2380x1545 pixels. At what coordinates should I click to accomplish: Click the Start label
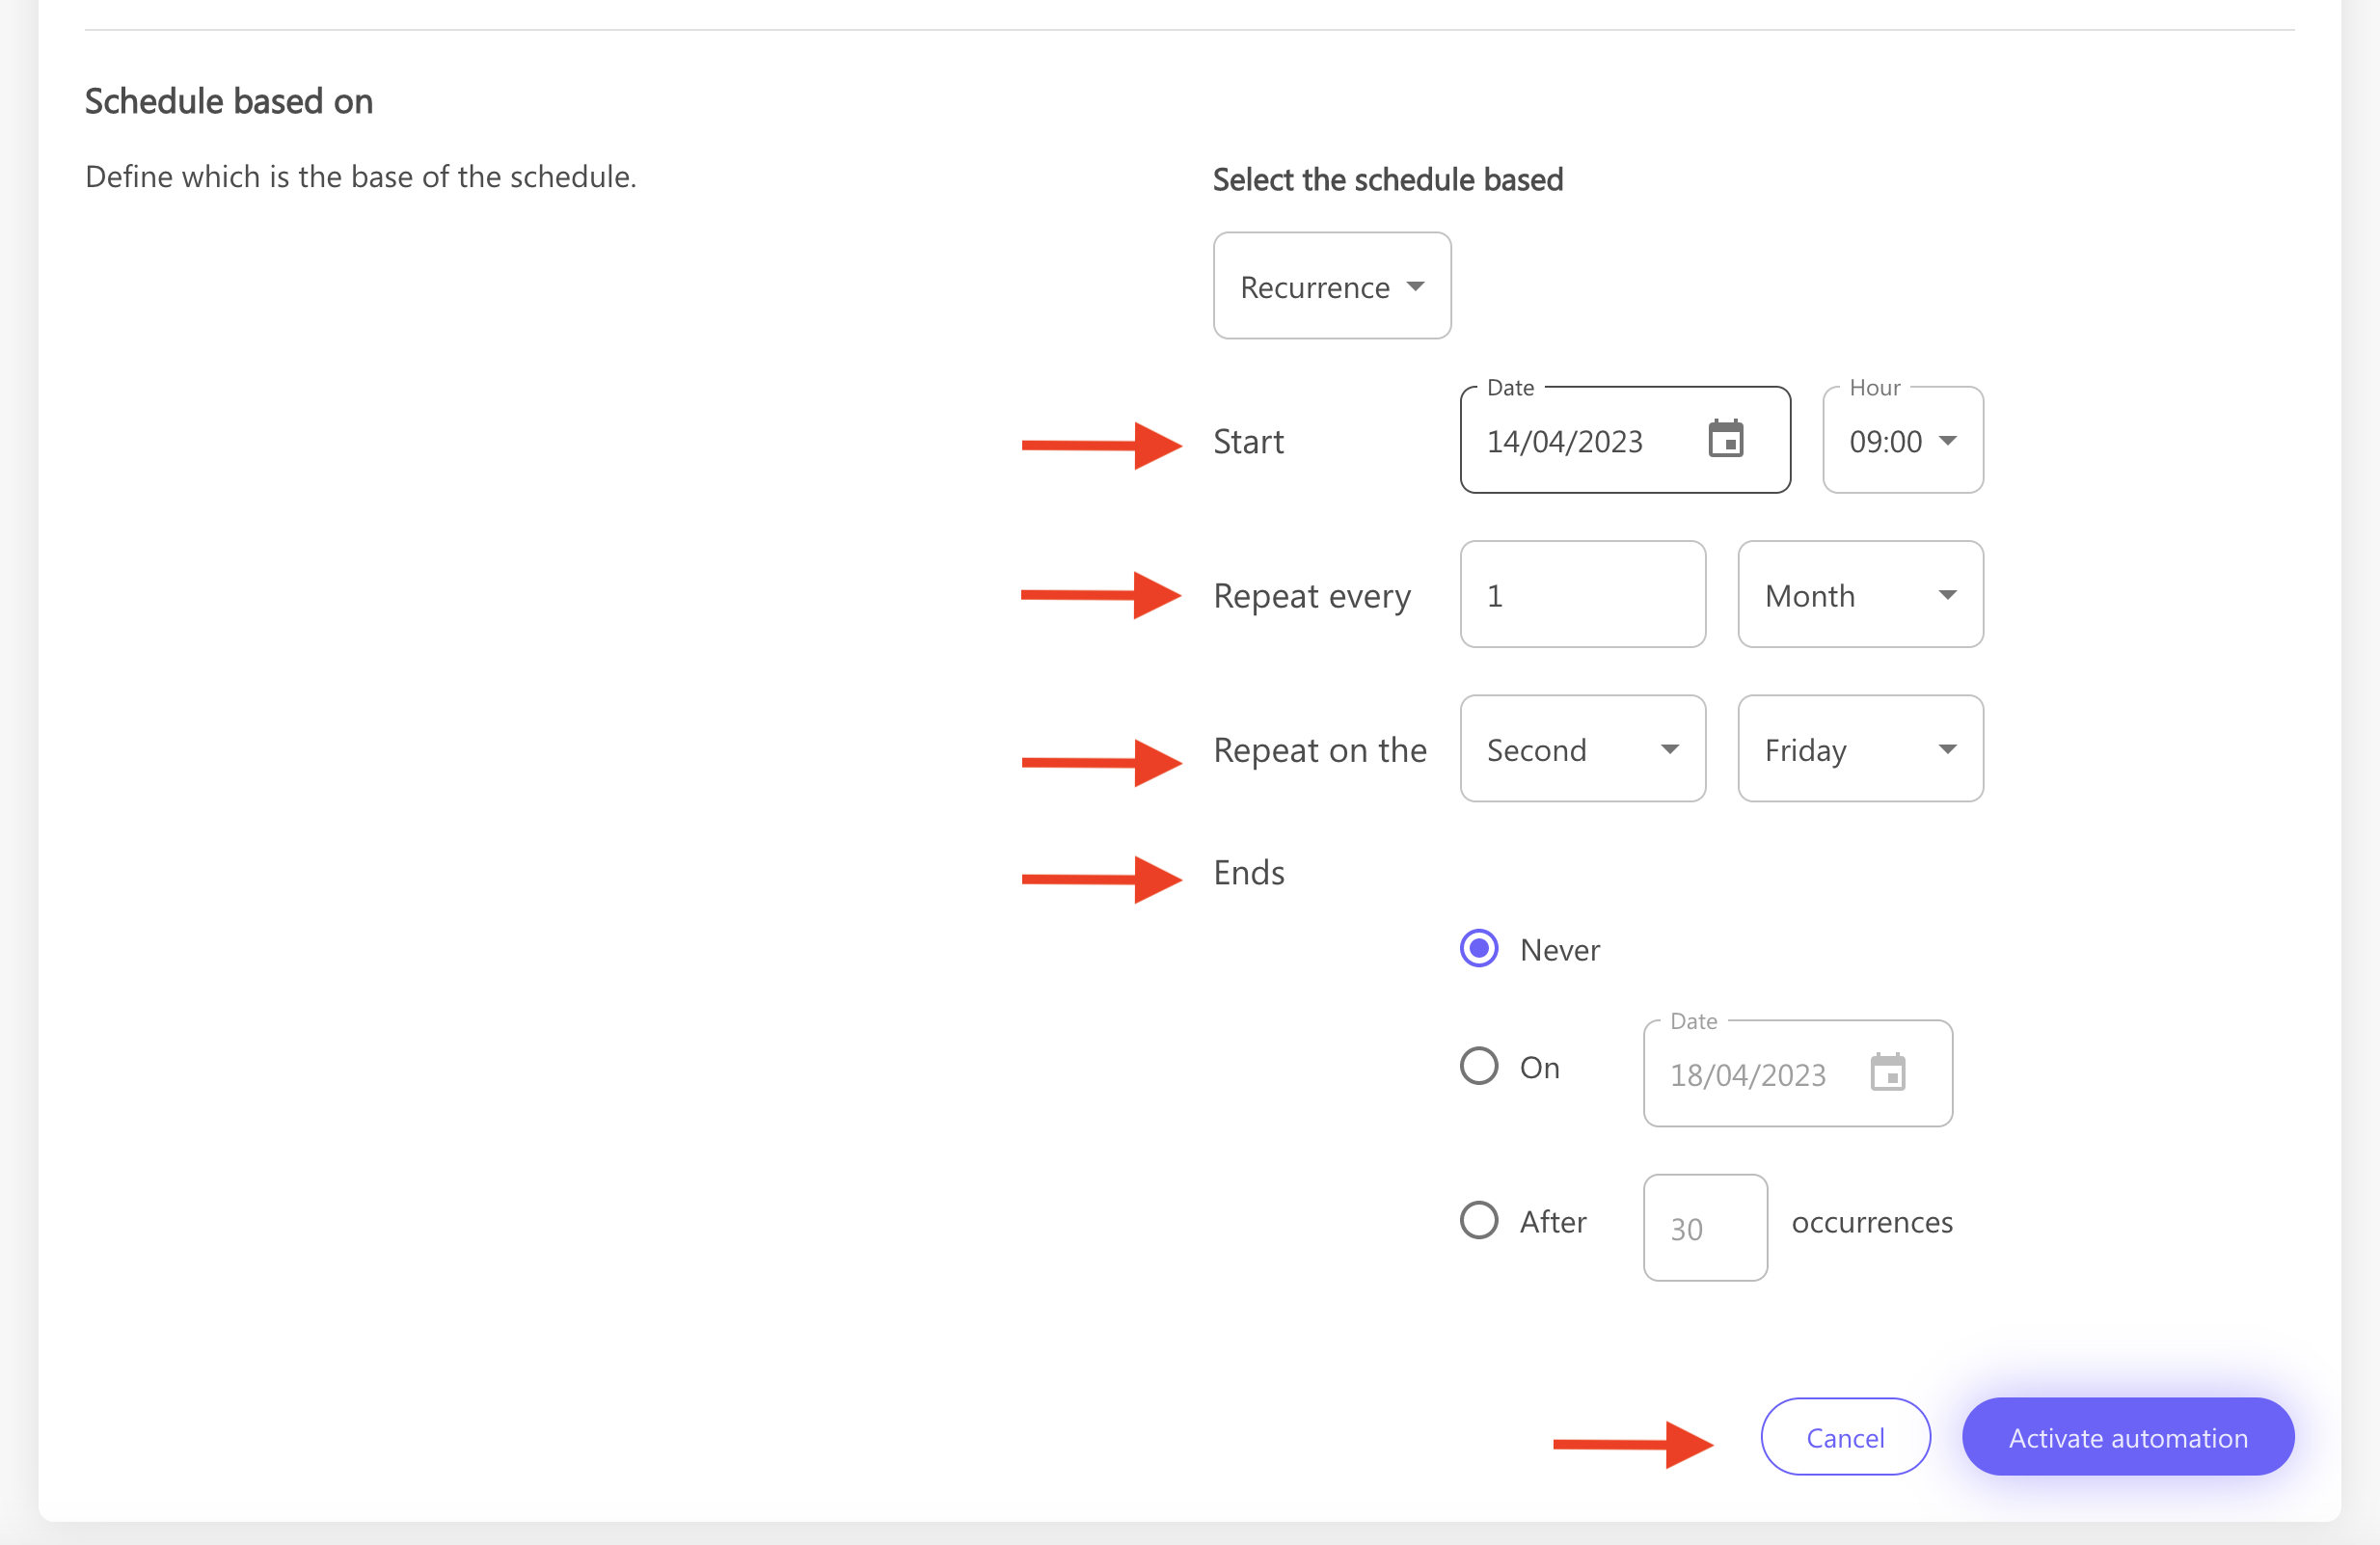[x=1248, y=441]
